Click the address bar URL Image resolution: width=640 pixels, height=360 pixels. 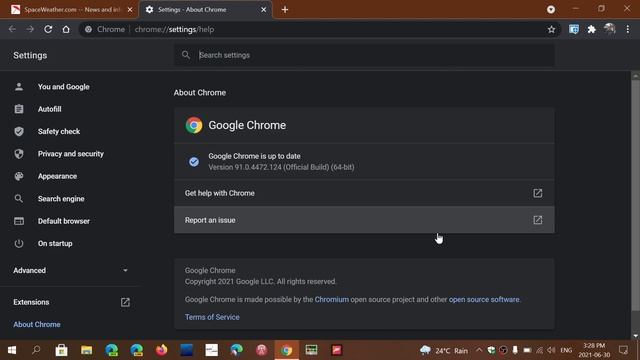point(174,29)
